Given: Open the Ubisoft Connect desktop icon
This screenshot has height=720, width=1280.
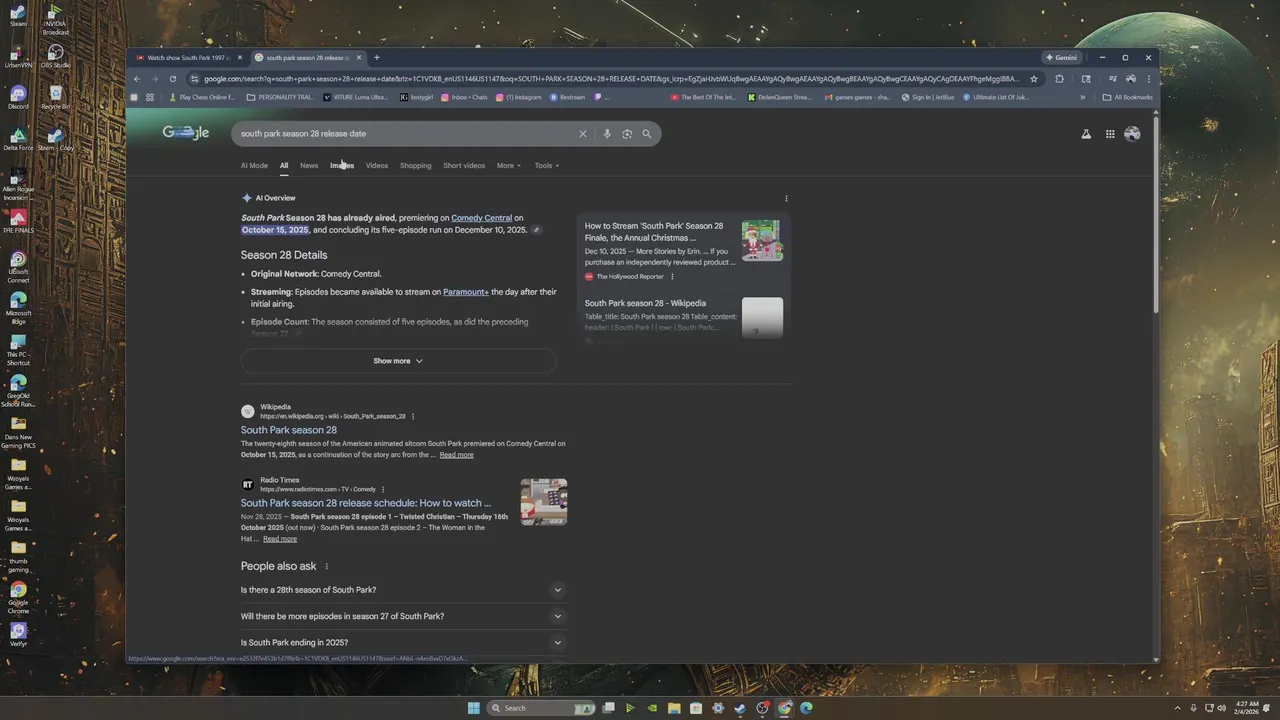Looking at the screenshot, I should 18,265.
